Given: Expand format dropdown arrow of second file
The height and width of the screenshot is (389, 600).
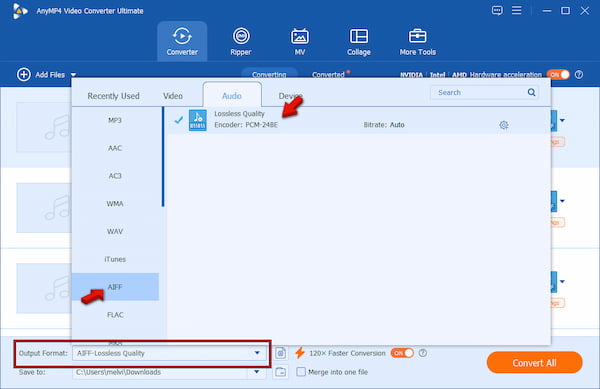Looking at the screenshot, I should [562, 201].
